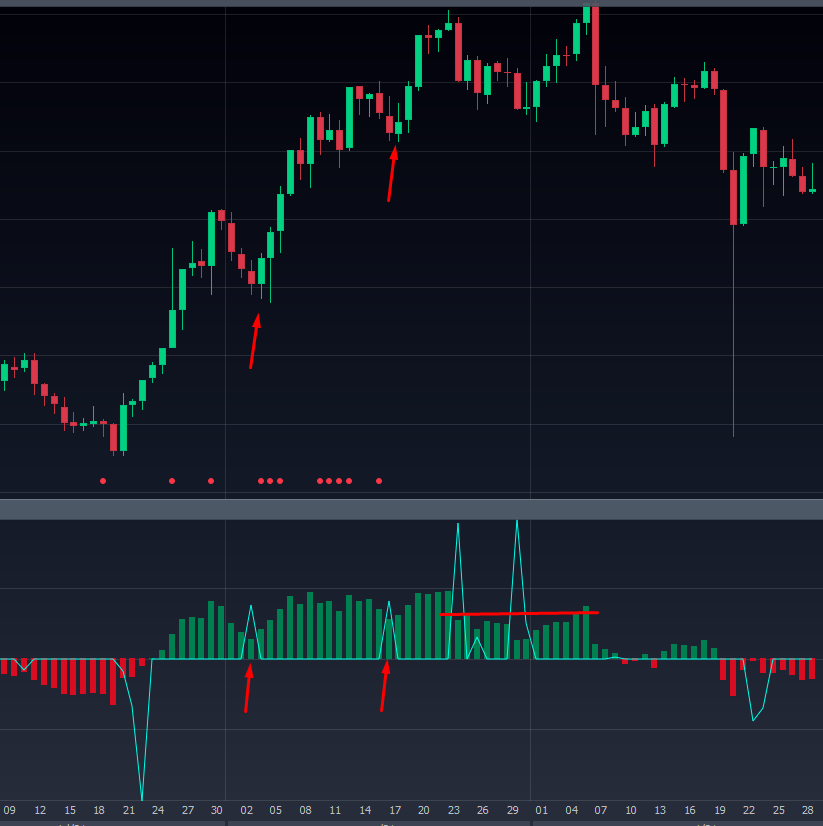This screenshot has width=823, height=826.
Task: Click the 30 date label on the time axis
Action: click(217, 810)
